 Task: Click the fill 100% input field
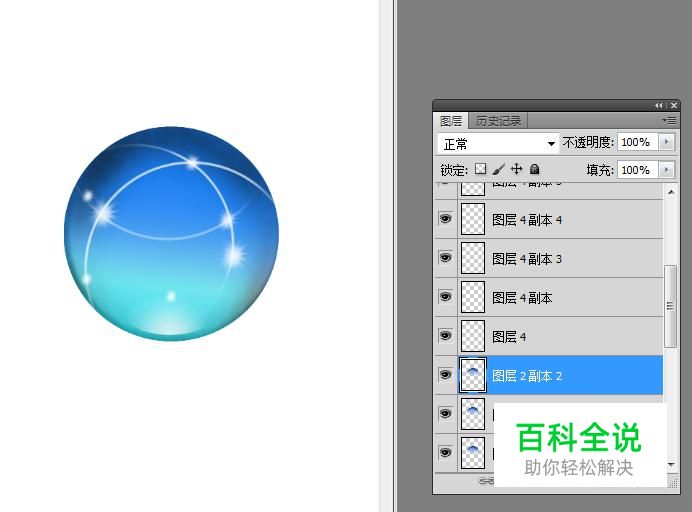tap(638, 169)
